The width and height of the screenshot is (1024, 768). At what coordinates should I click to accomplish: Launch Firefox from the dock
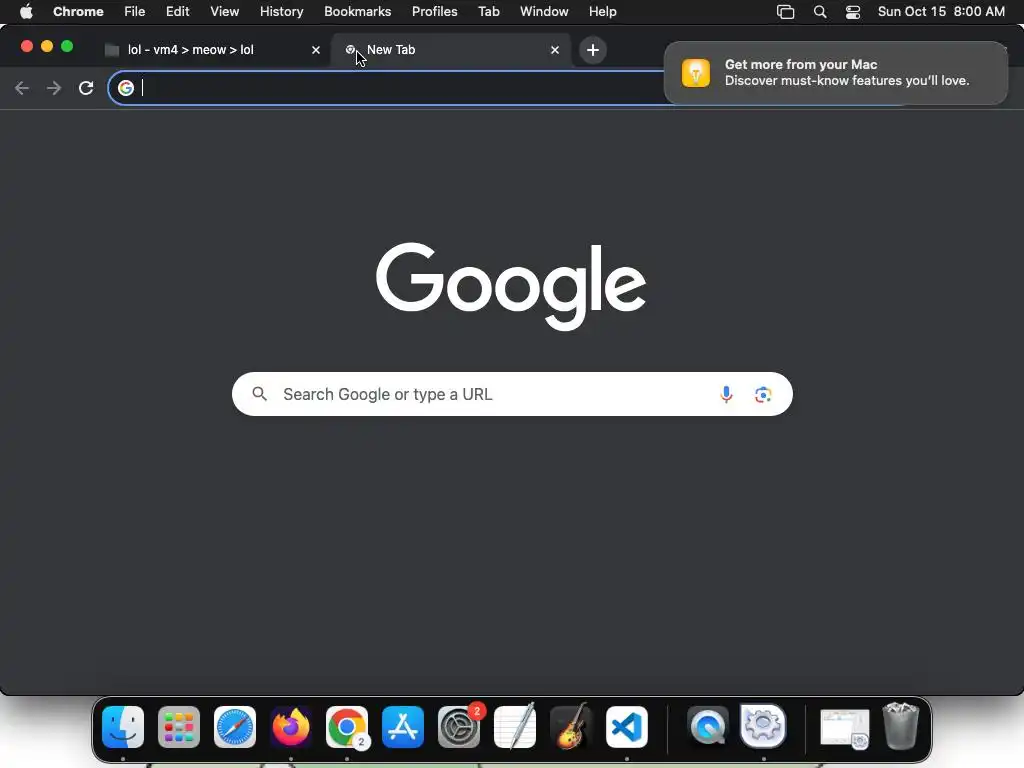click(291, 727)
